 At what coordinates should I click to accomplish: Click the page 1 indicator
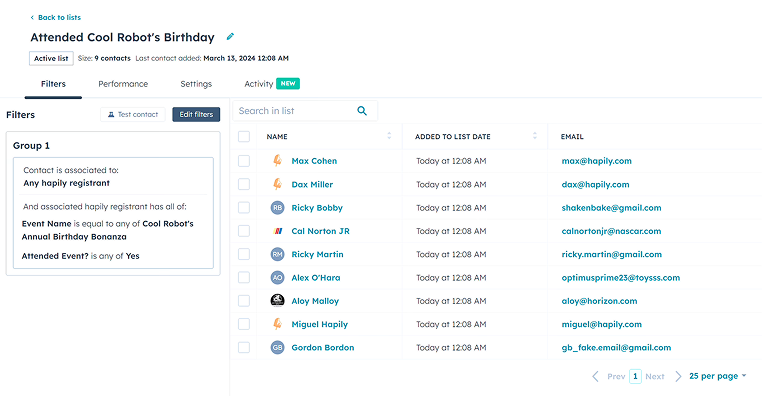coord(635,376)
